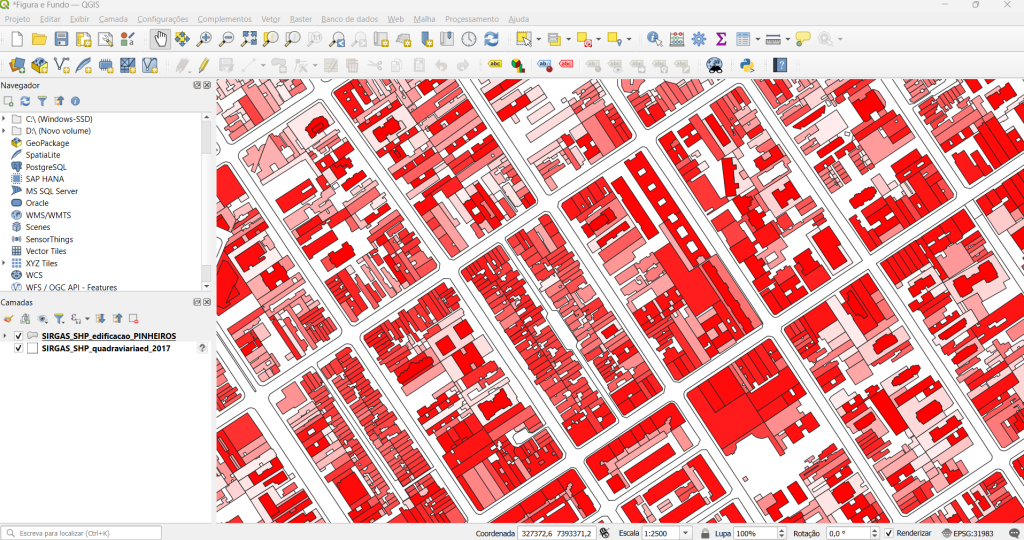Viewport: 1024px width, 540px height.
Task: Toggle visibility of SIRGAS_SHP_edificacao_PINHEIROS layer
Action: click(x=18, y=336)
